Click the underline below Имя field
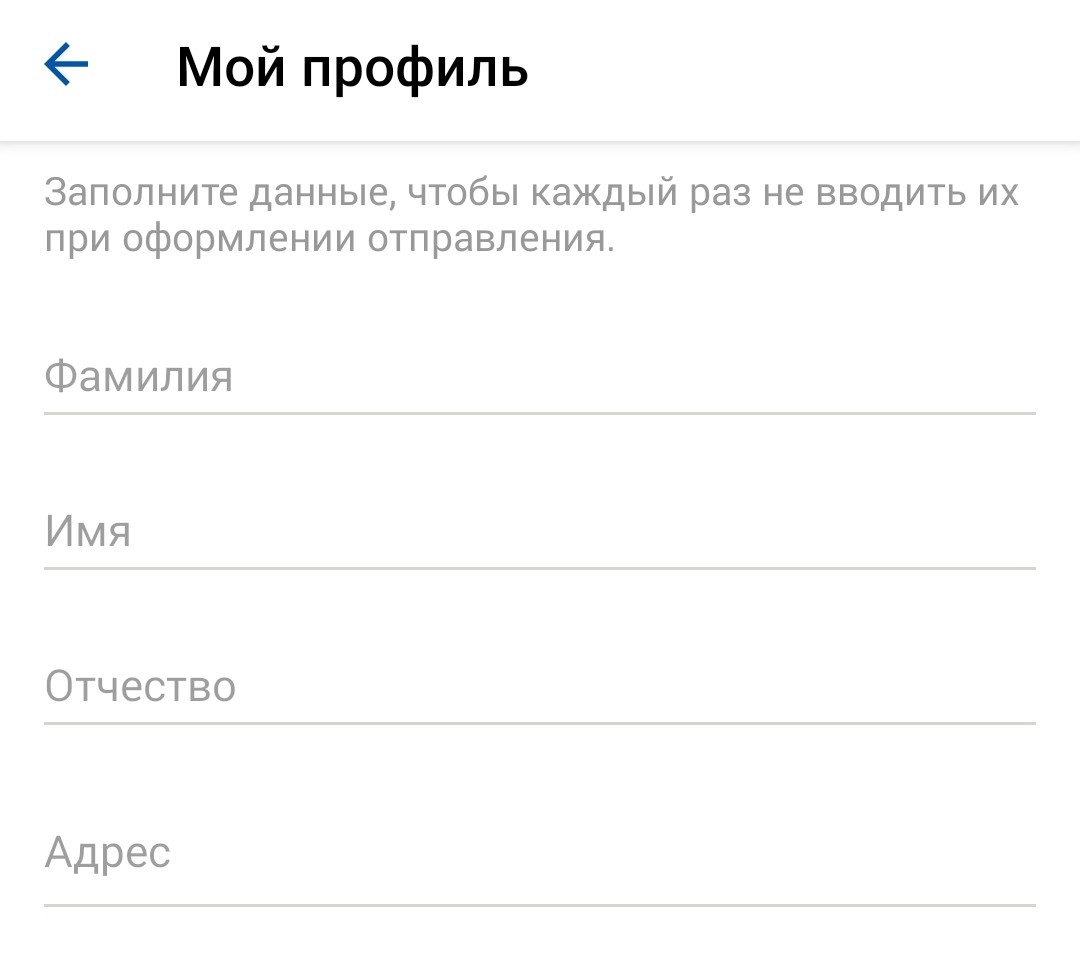This screenshot has width=1080, height=968. tap(540, 568)
